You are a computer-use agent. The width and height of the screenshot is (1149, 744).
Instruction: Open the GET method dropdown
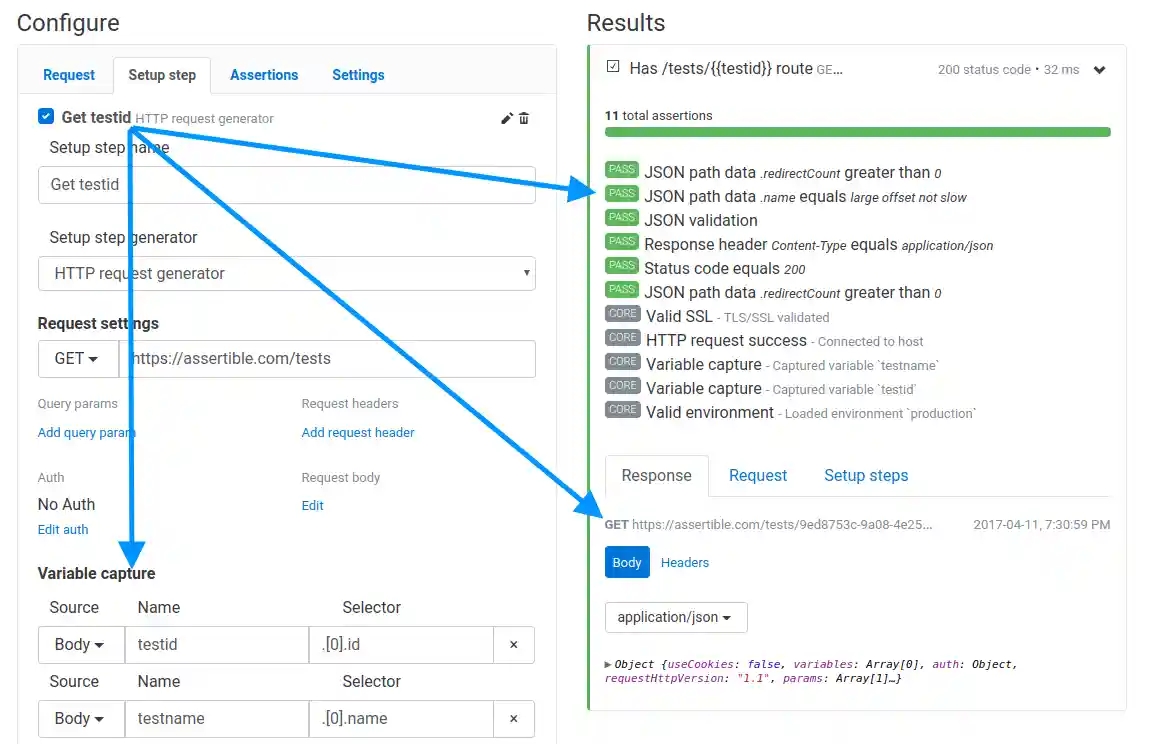coord(77,358)
